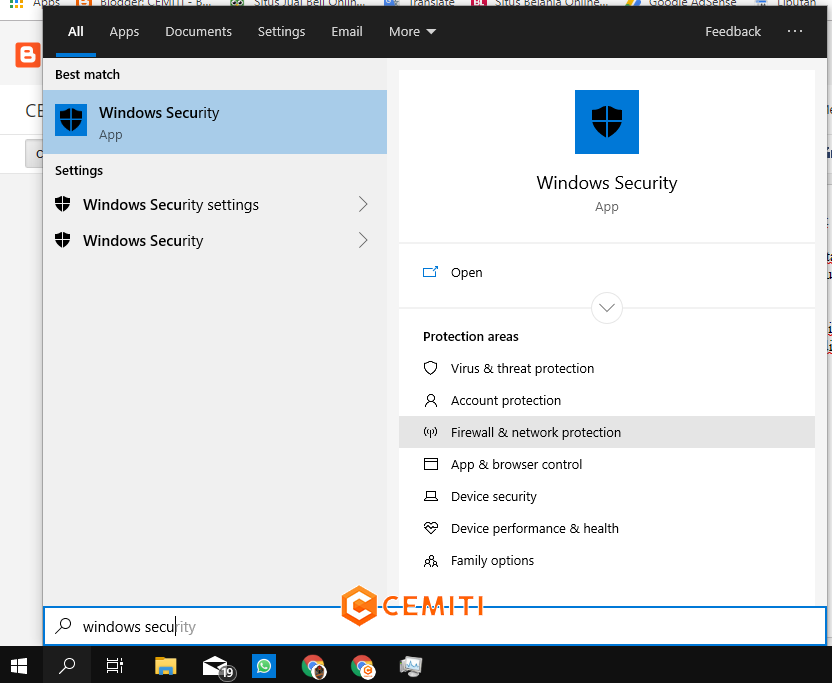The image size is (832, 683).
Task: Click Open in the preview pane
Action: [606, 272]
